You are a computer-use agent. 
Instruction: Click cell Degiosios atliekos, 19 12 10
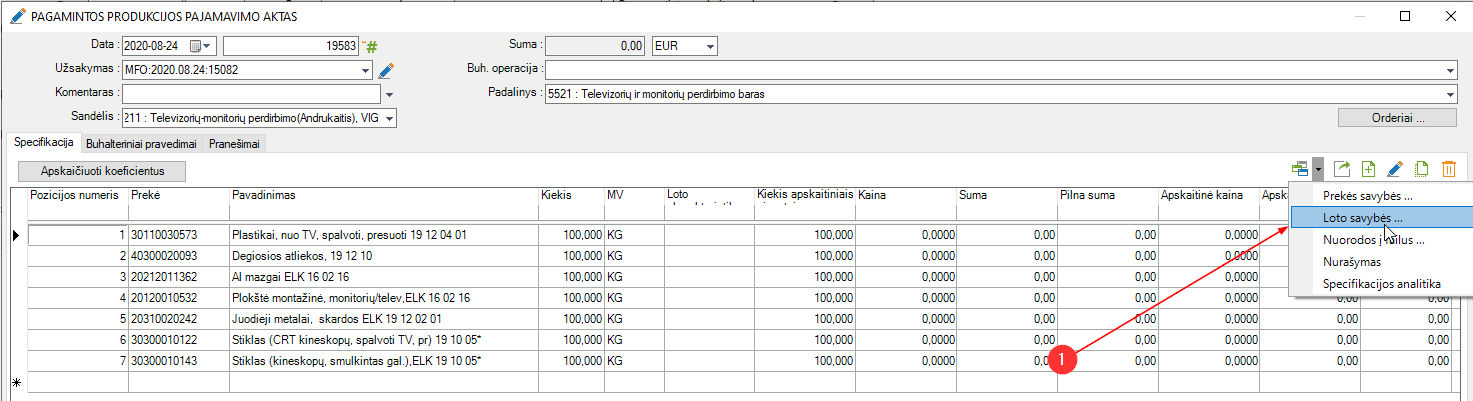[x=383, y=256]
